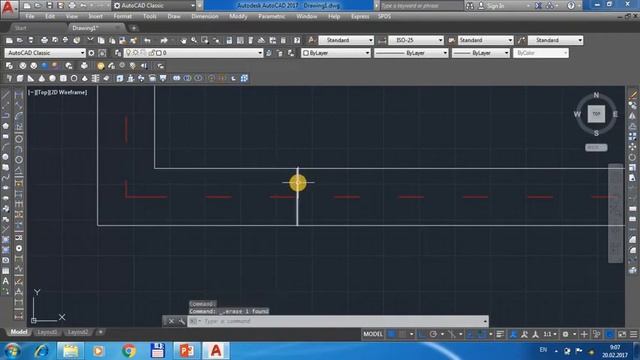Screen dimensions: 640x360
Task: Click the vertical scrollbar thumb in drawing area
Action: (616, 213)
